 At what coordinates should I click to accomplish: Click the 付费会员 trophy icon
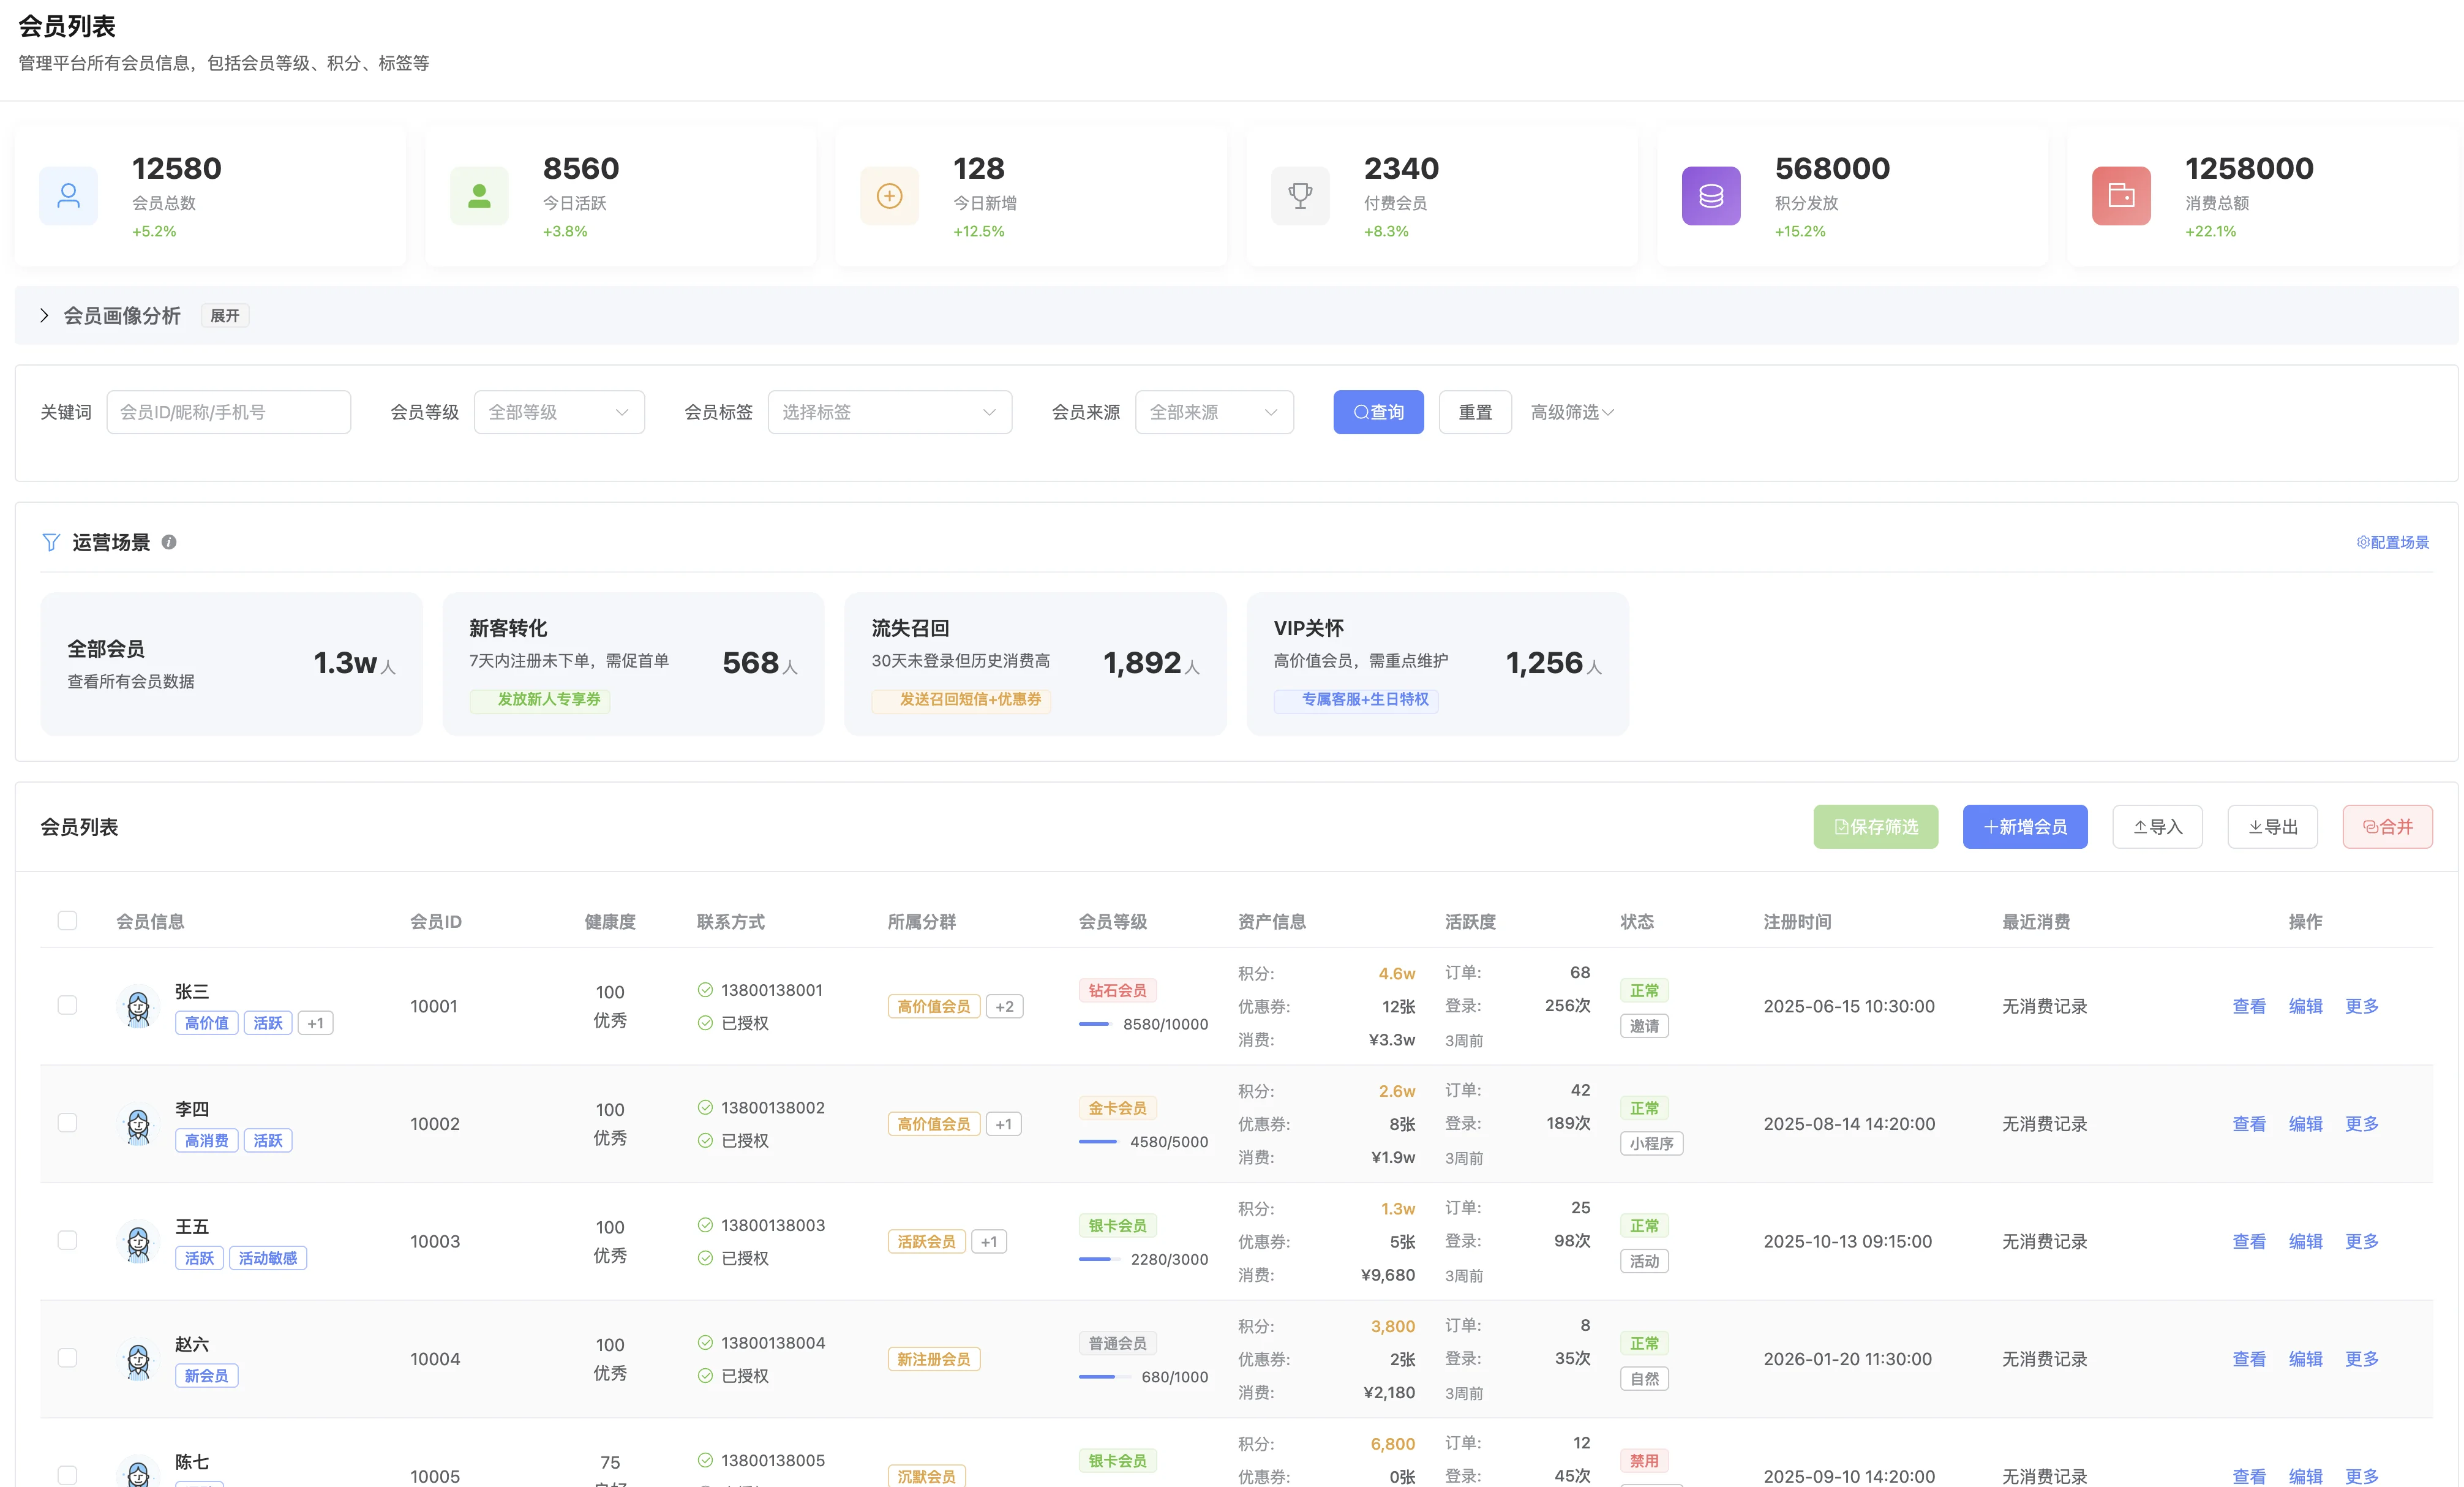(x=1300, y=196)
